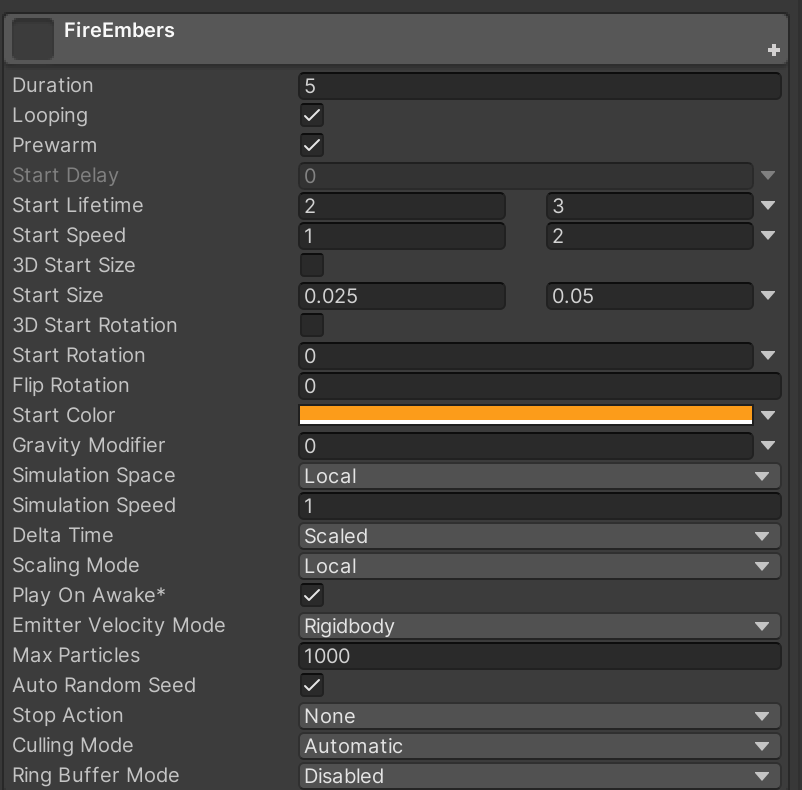Uncheck the Prewarm option

(312, 146)
